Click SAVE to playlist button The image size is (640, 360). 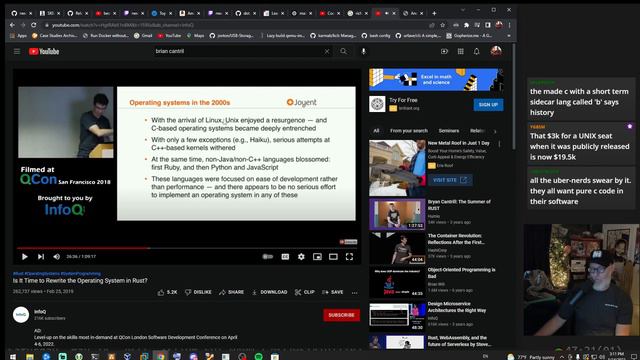coord(333,292)
